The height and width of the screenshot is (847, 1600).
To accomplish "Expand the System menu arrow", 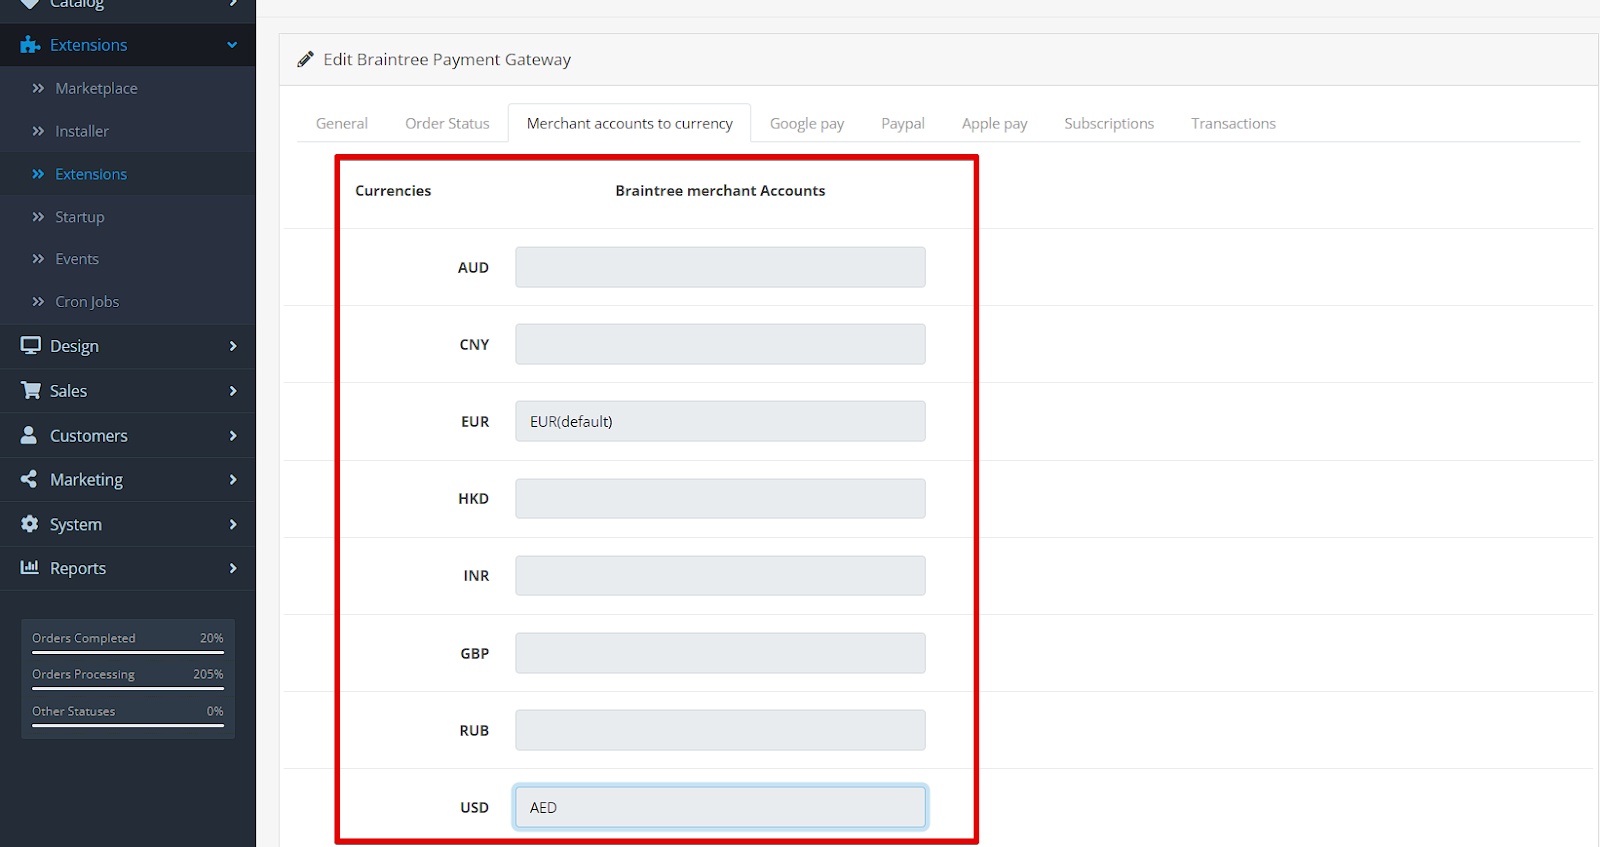I will coord(233,525).
